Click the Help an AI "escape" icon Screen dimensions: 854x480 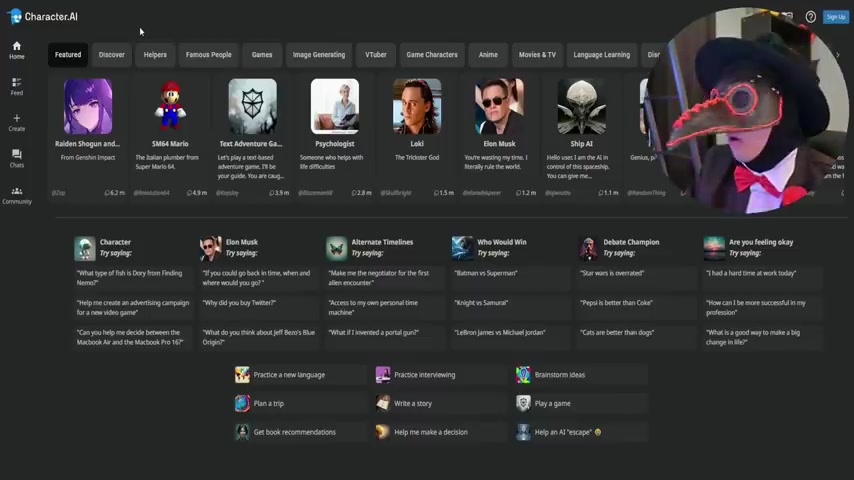[523, 432]
